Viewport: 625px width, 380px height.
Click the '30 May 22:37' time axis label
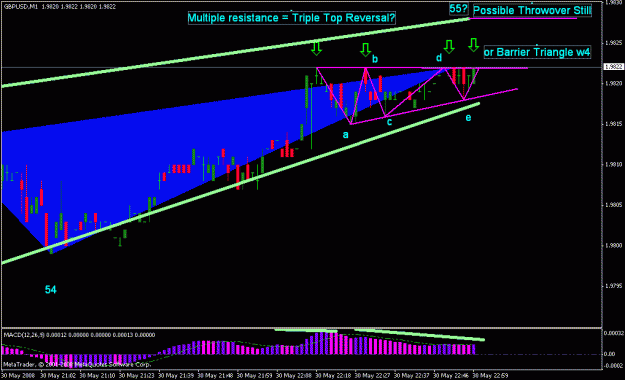click(411, 376)
